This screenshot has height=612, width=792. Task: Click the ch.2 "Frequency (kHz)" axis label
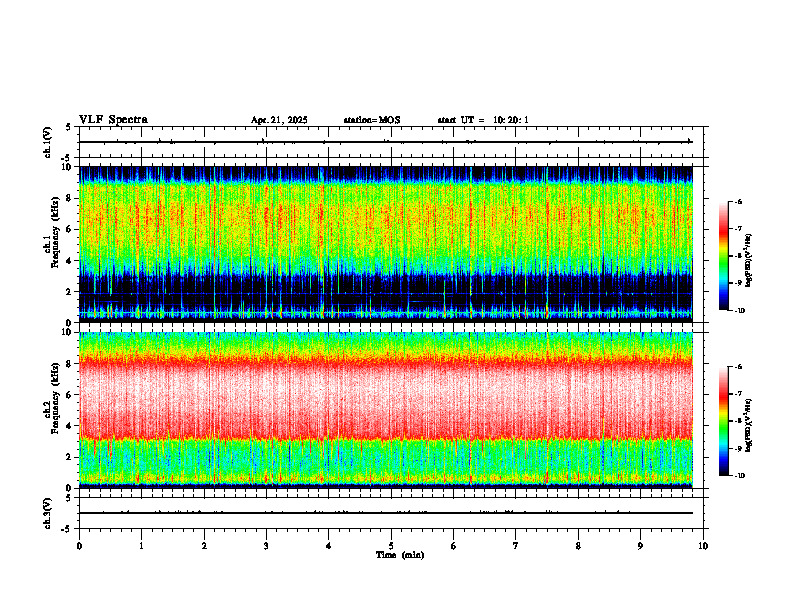54,398
